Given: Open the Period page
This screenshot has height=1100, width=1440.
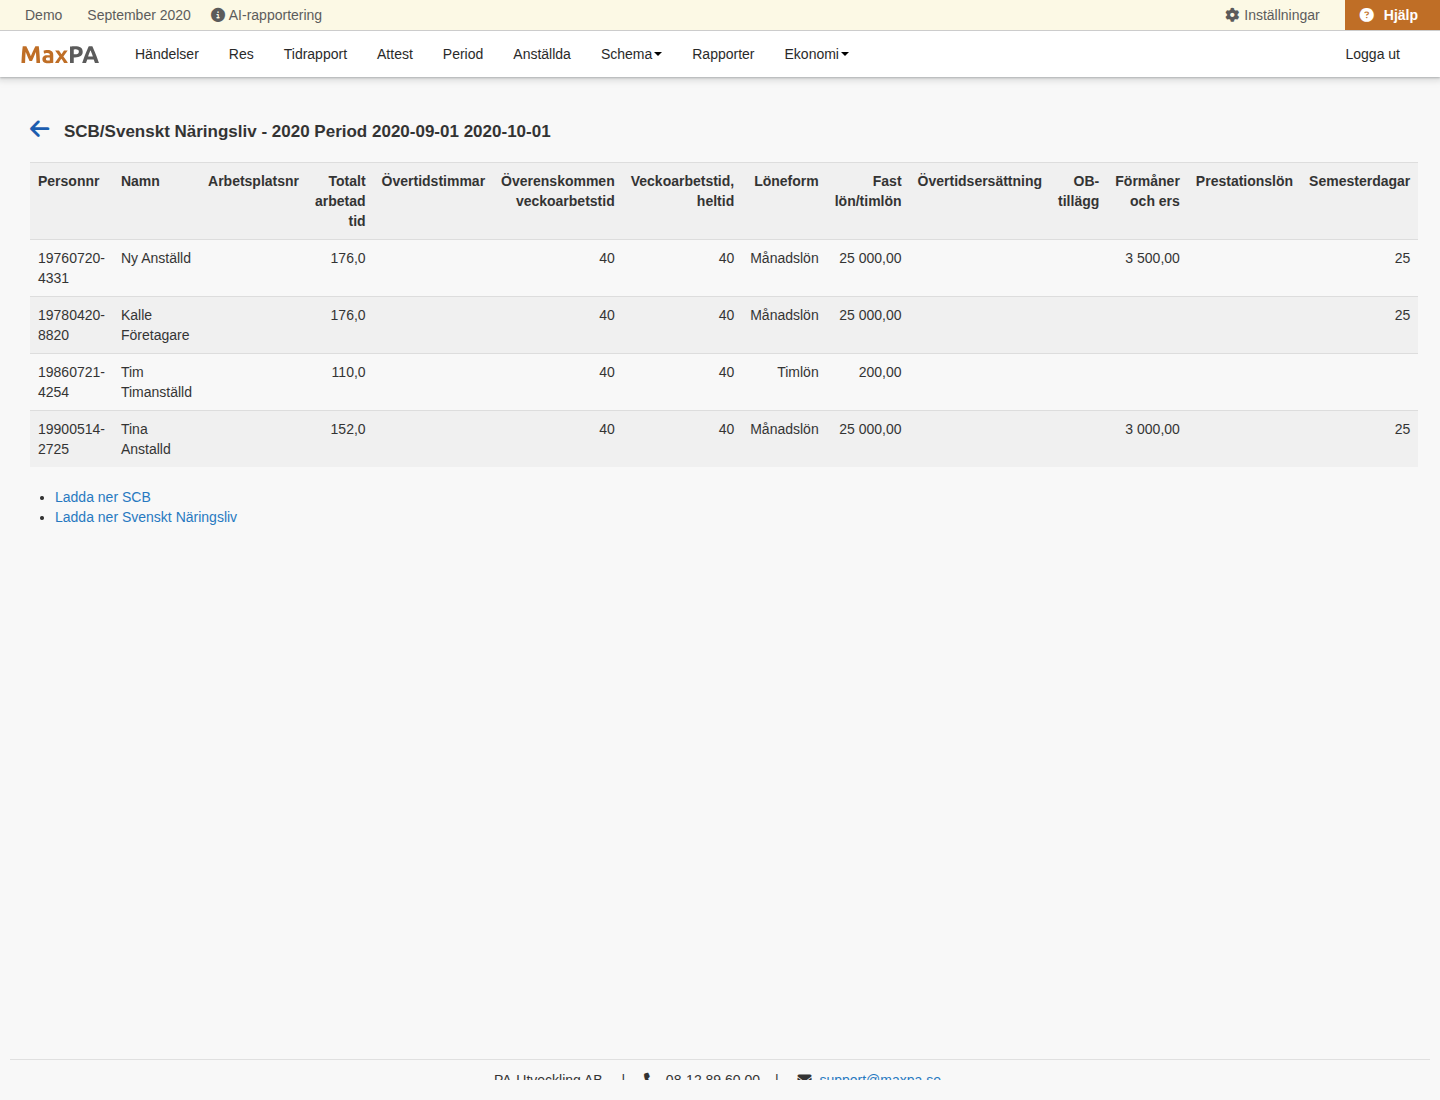Looking at the screenshot, I should (463, 54).
